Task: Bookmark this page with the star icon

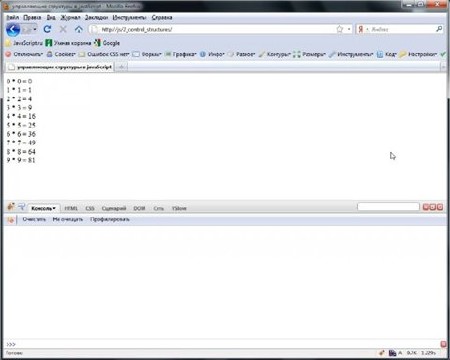Action: (340, 29)
